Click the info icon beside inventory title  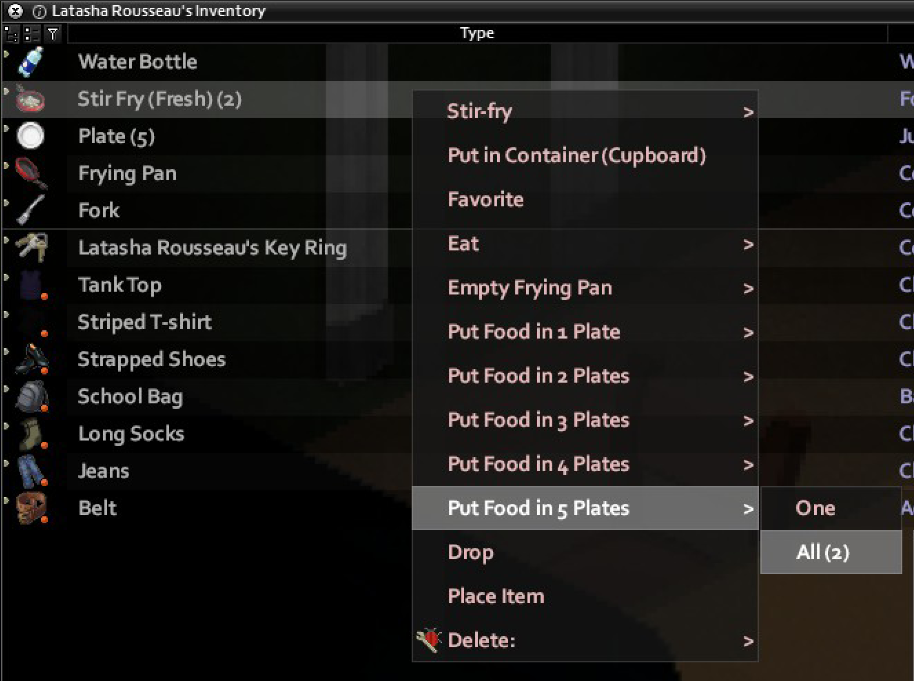tap(39, 11)
